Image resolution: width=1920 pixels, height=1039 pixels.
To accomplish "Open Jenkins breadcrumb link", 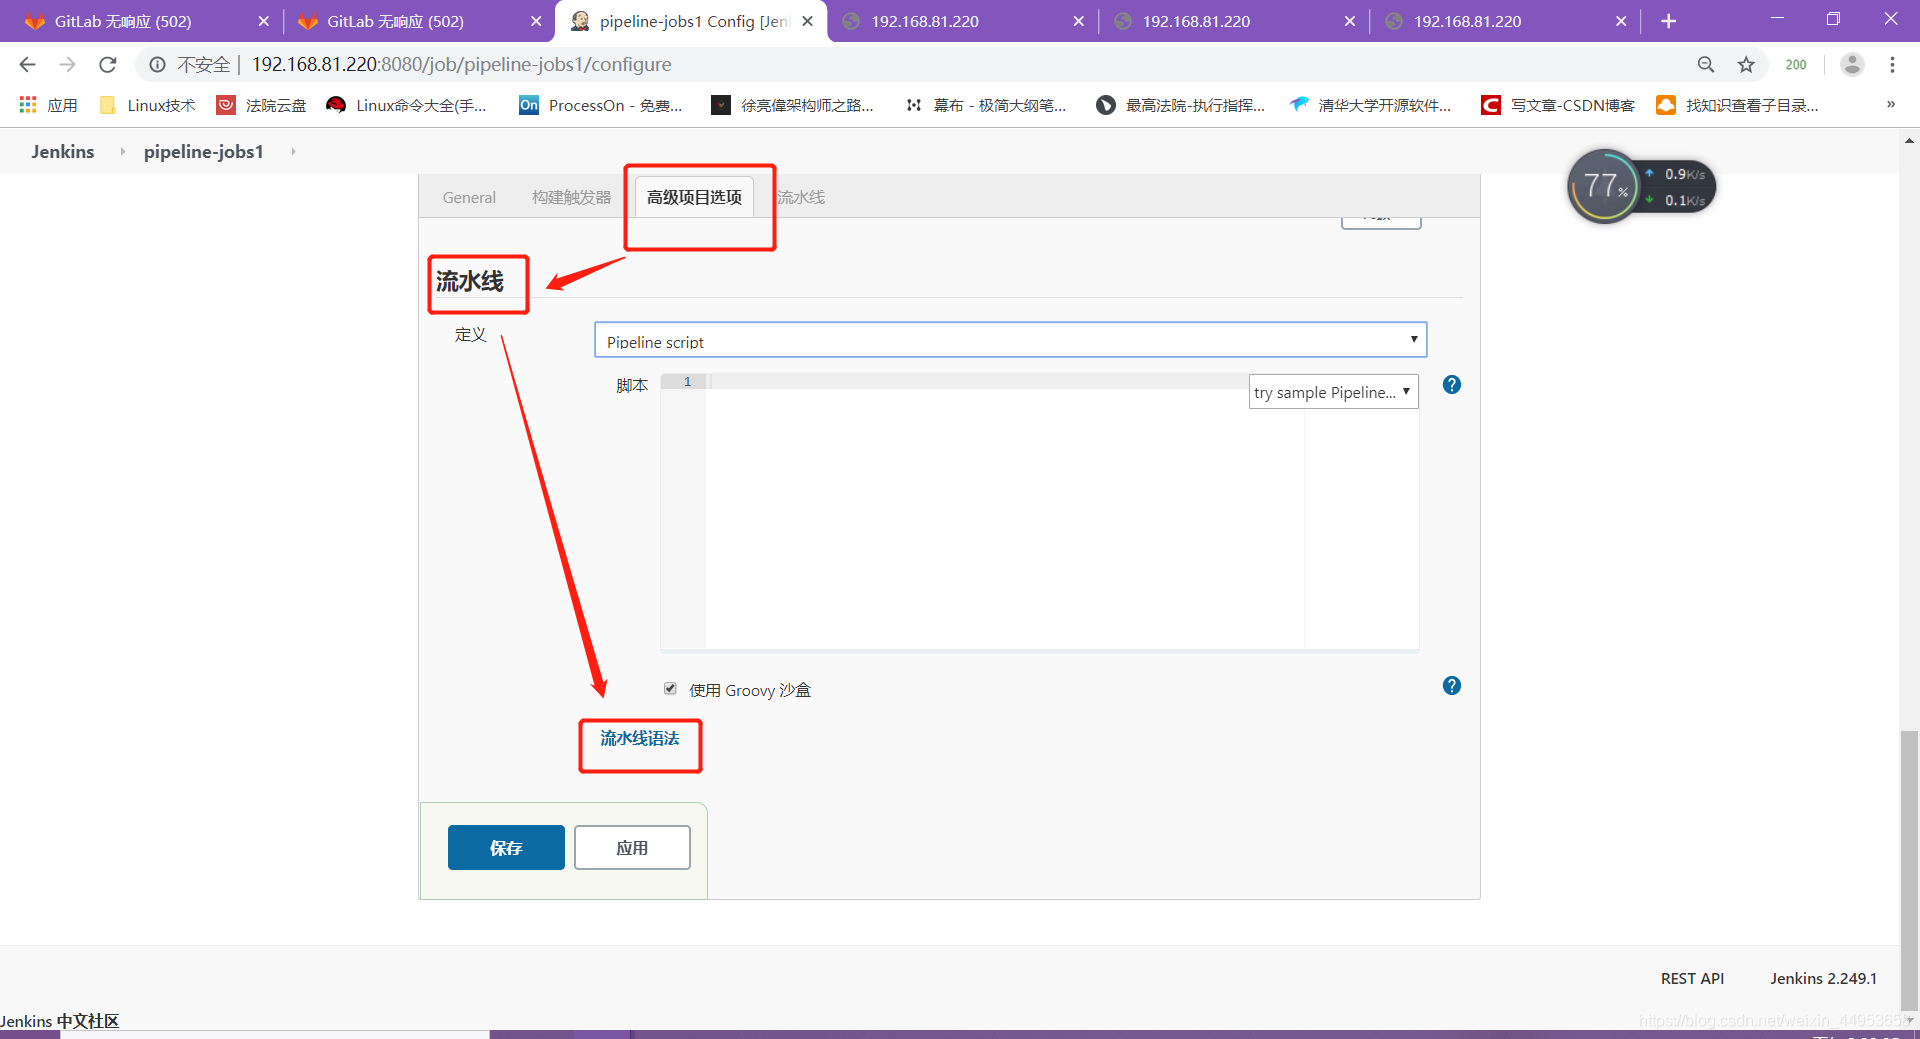I will (63, 152).
